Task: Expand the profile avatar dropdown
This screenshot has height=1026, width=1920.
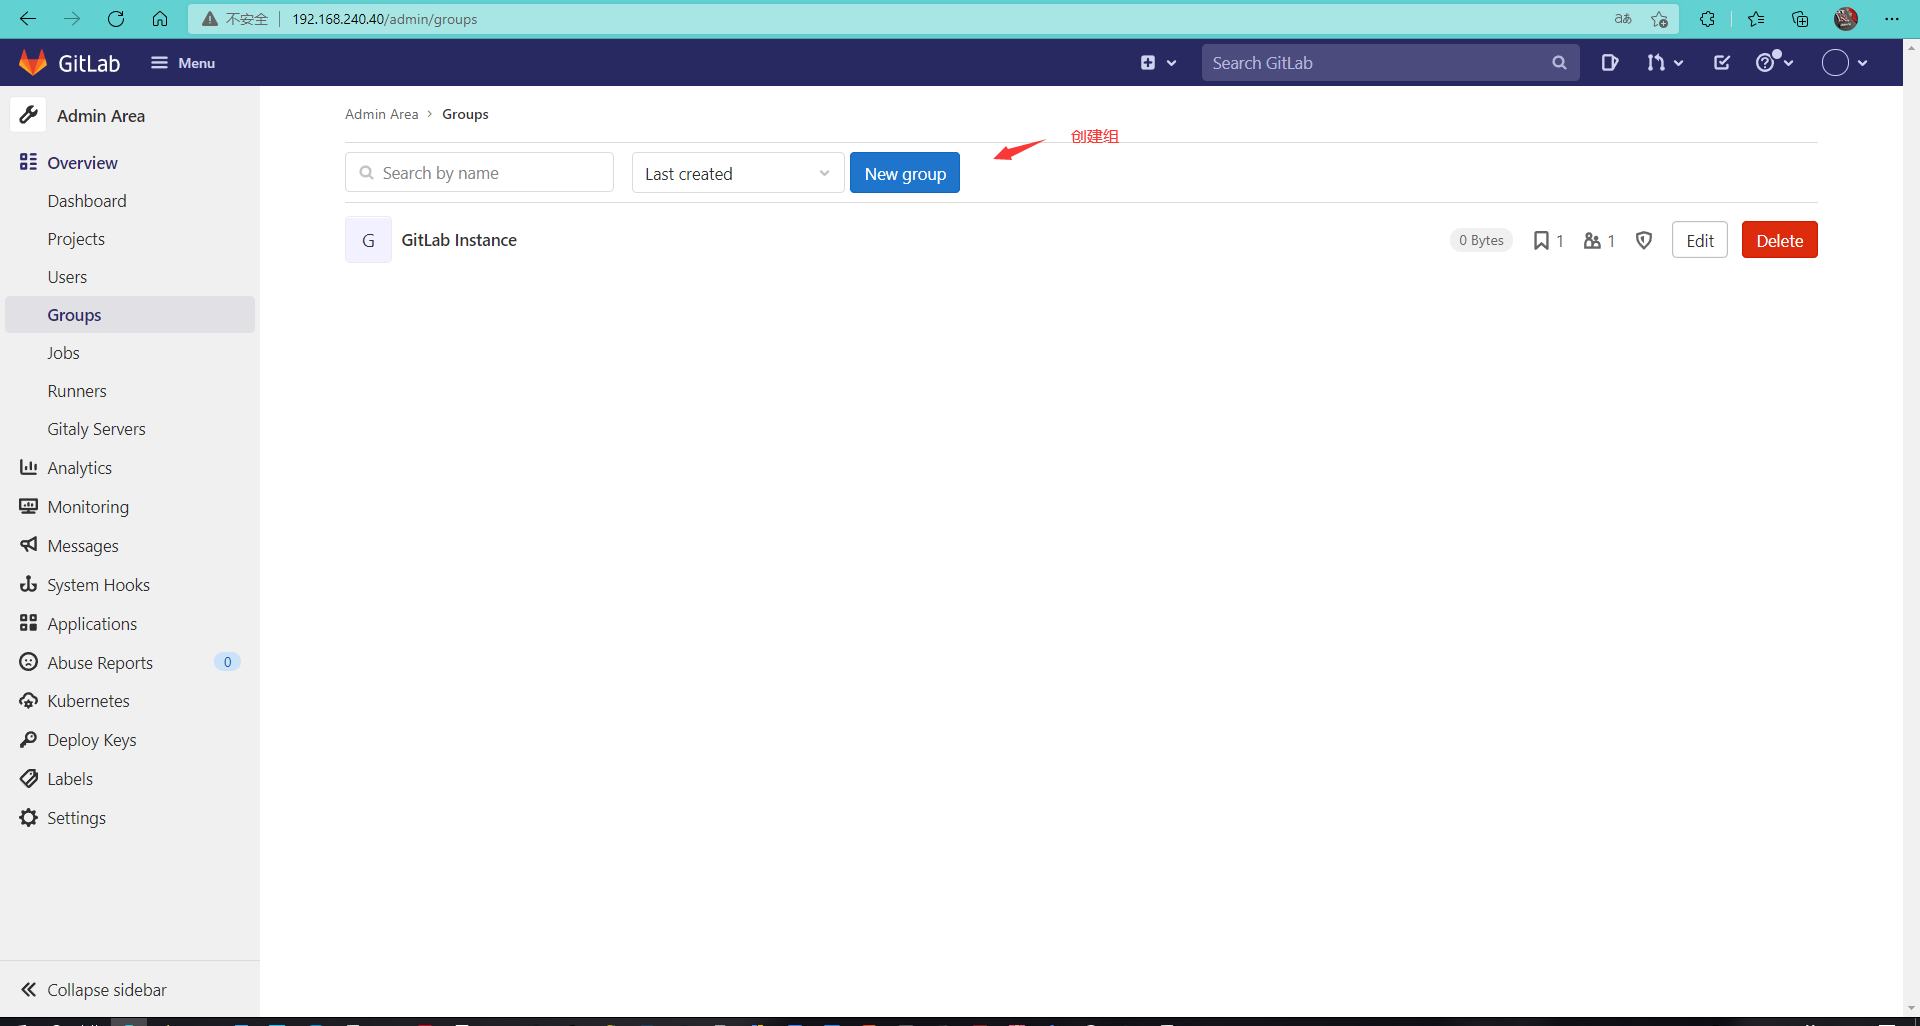Action: [1845, 62]
